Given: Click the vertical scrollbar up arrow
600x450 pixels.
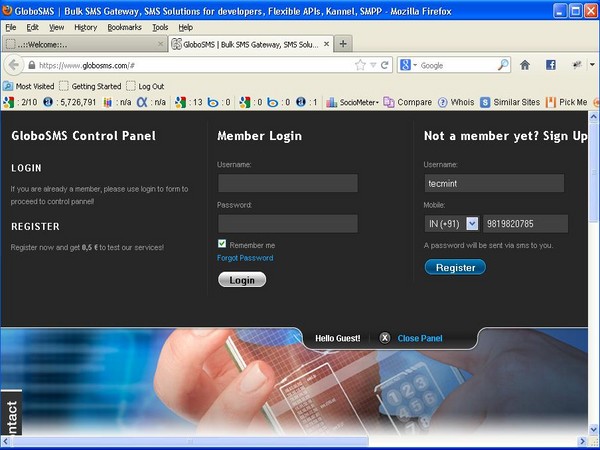Looking at the screenshot, I should (x=593, y=116).
